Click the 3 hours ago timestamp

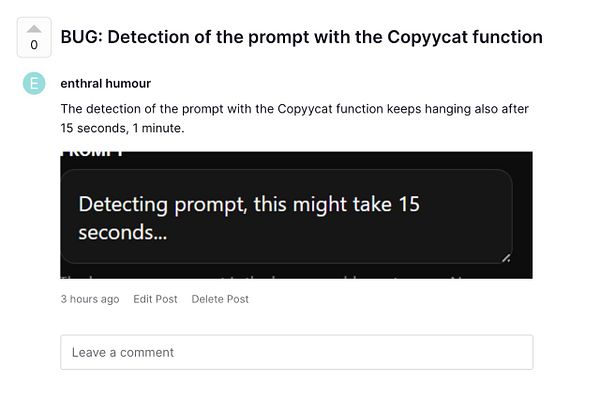point(90,299)
